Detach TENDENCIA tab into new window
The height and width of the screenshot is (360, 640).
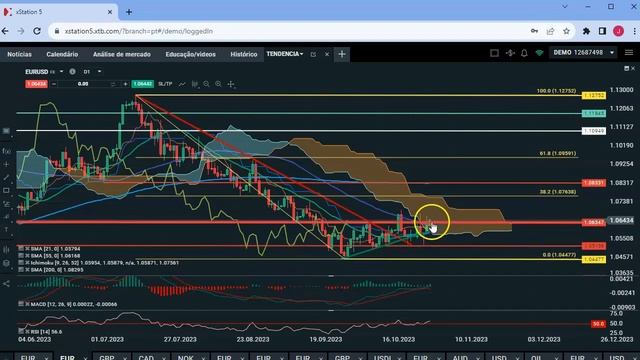coord(313,54)
